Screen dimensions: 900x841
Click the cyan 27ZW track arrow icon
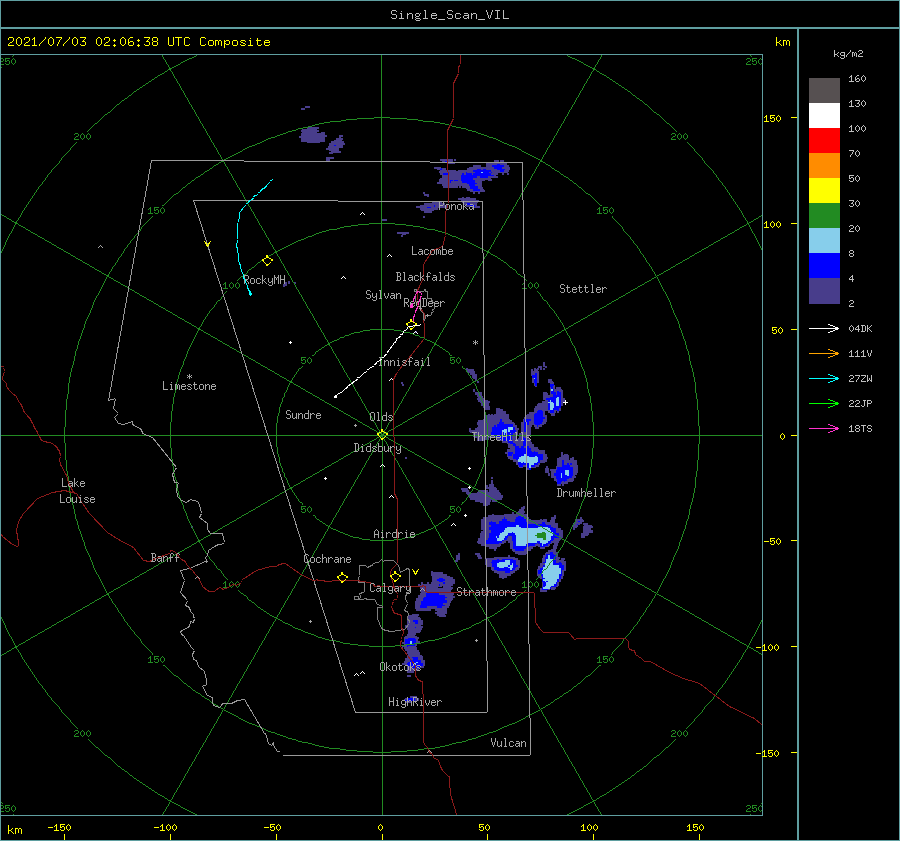coord(824,378)
